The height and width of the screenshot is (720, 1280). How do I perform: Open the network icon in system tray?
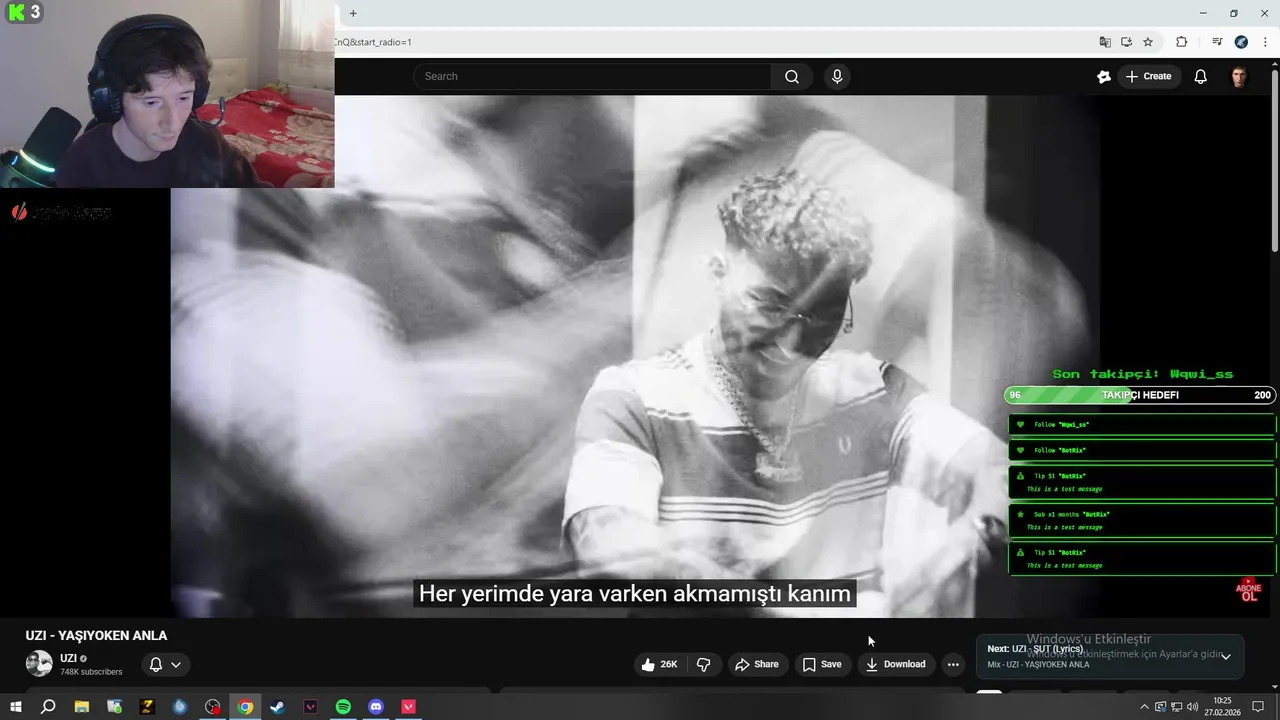[1176, 707]
